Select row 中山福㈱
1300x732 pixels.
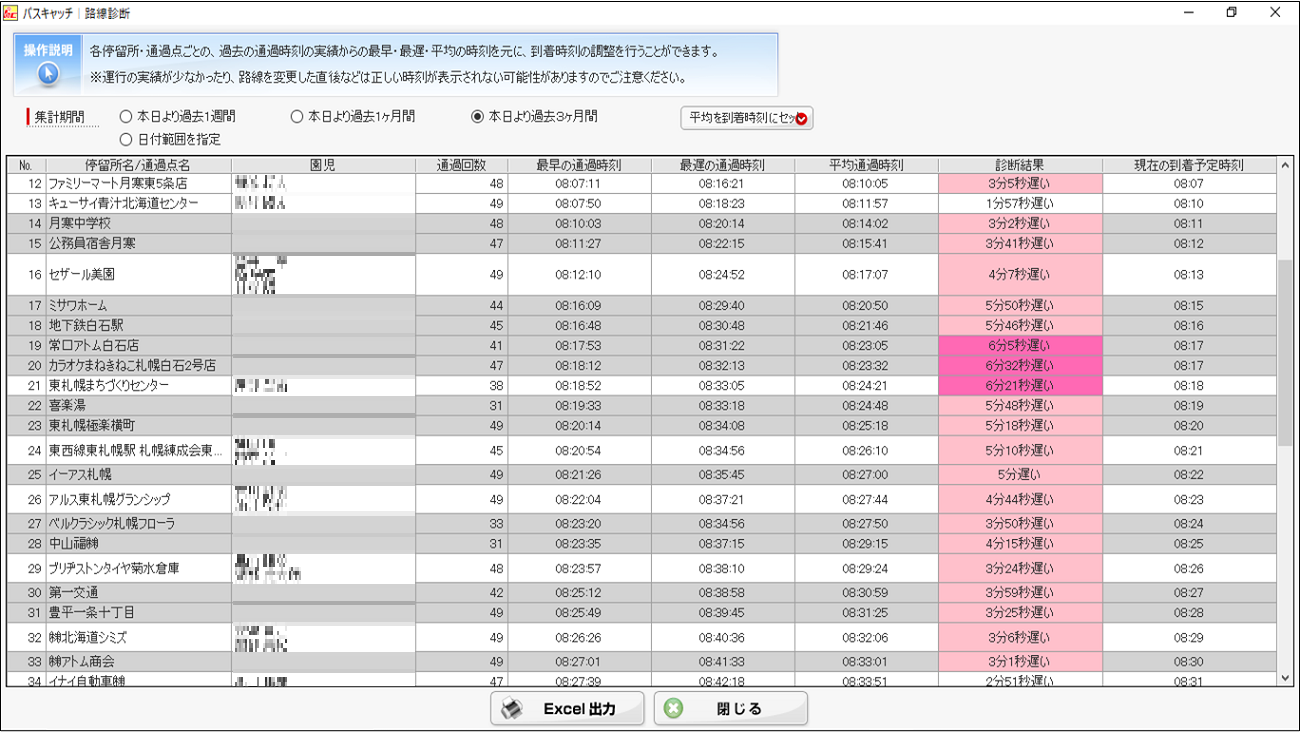tap(642, 544)
